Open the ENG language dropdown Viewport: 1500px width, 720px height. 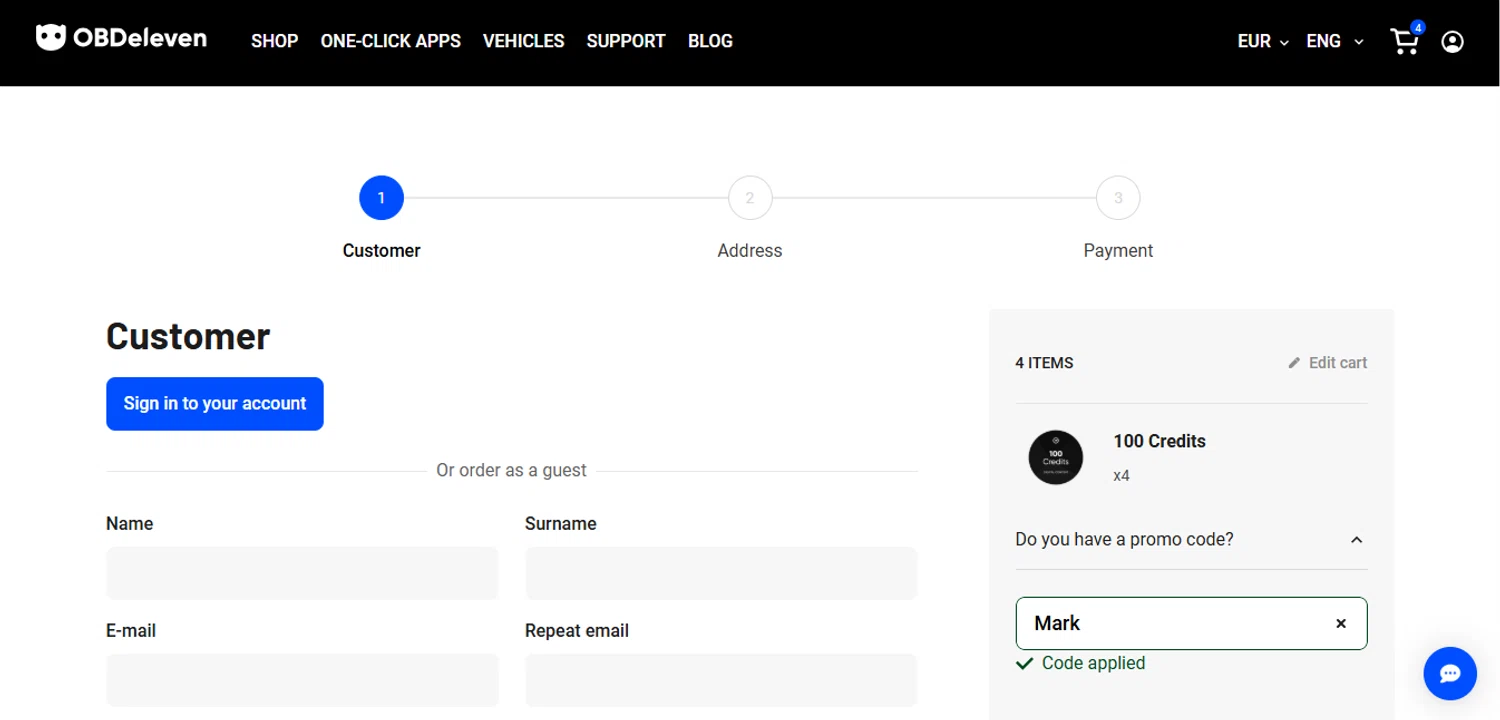coord(1334,41)
